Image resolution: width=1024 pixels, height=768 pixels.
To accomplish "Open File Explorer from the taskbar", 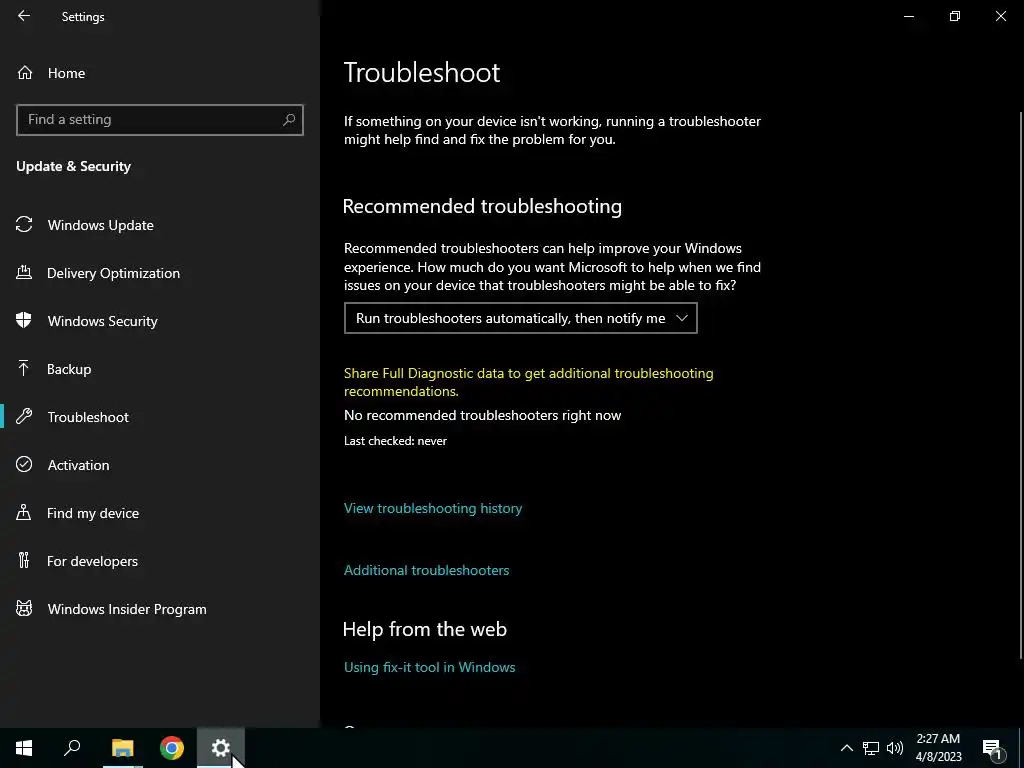I will point(122,748).
